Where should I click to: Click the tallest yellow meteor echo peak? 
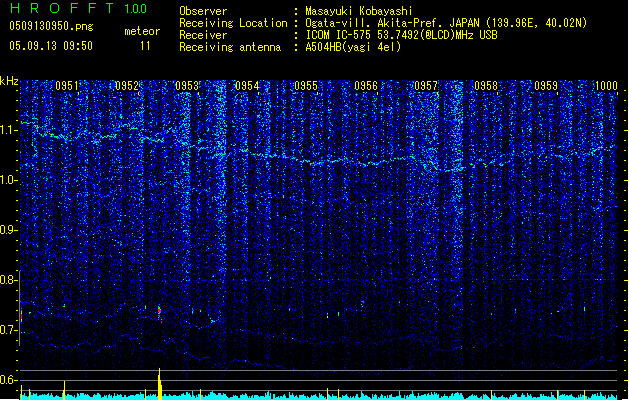click(160, 384)
